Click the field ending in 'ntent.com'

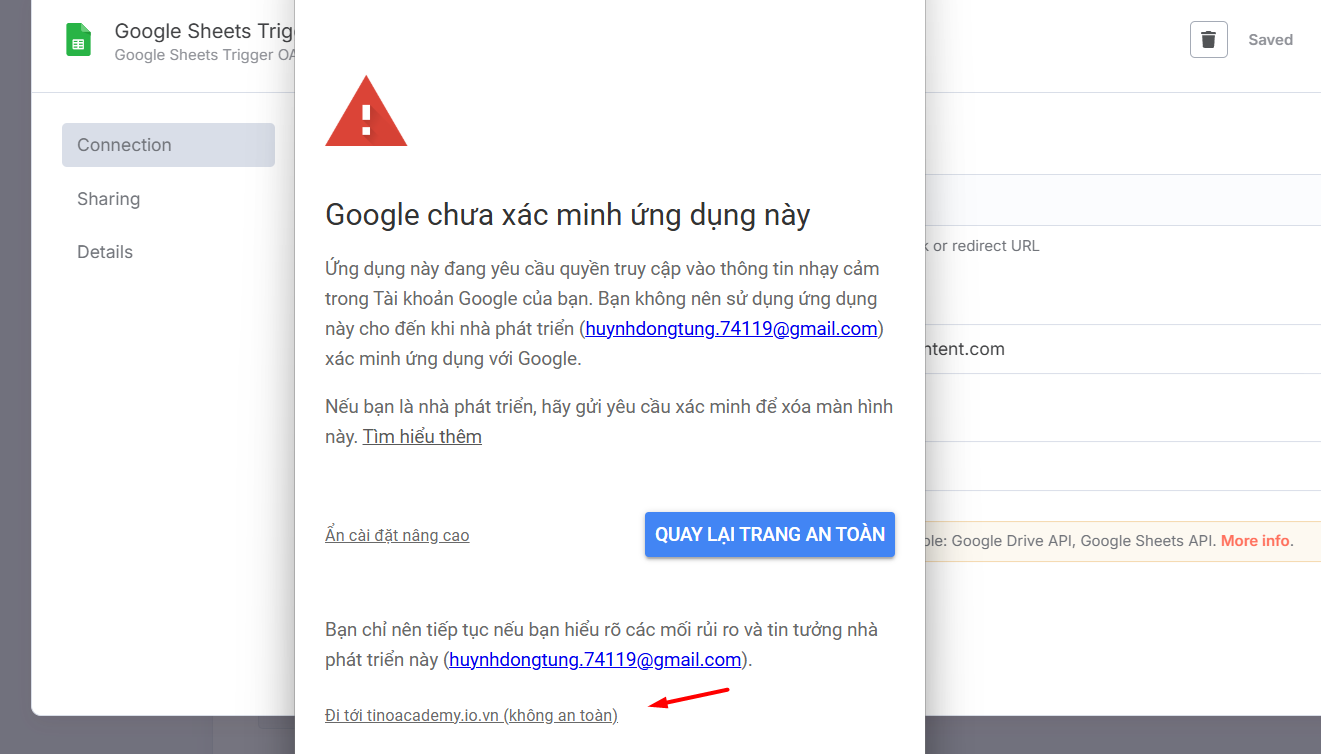pyautogui.click(x=1123, y=349)
